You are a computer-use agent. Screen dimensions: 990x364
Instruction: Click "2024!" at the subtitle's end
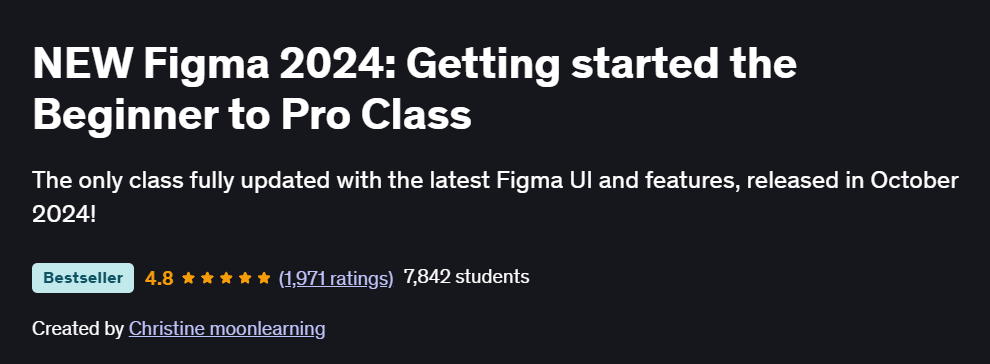[x=64, y=215]
